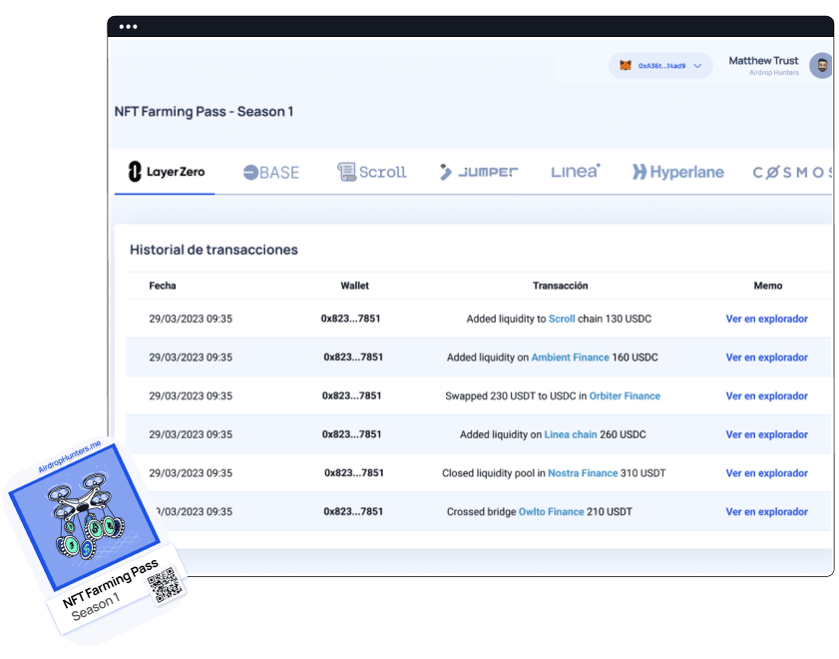Open the Jumper tab

click(478, 172)
